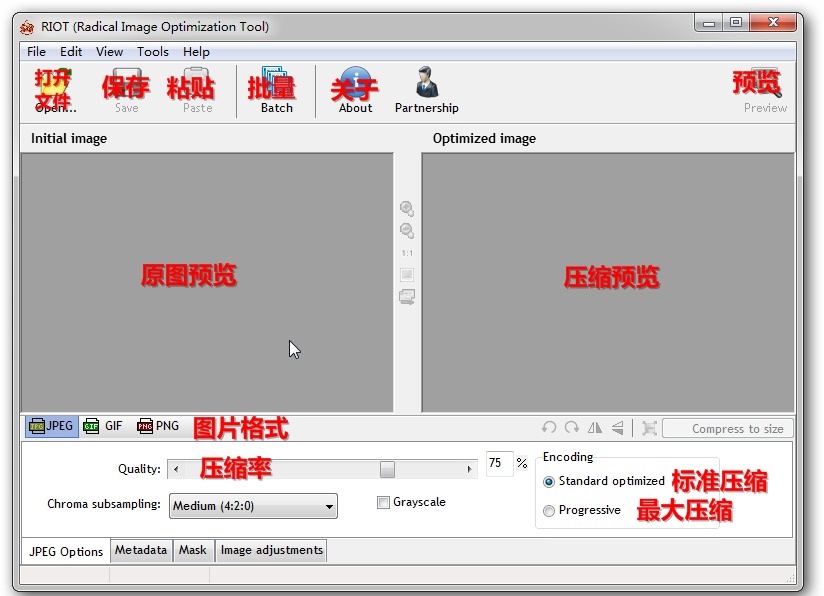The width and height of the screenshot is (824, 596).
Task: Open the View menu
Action: 109,52
